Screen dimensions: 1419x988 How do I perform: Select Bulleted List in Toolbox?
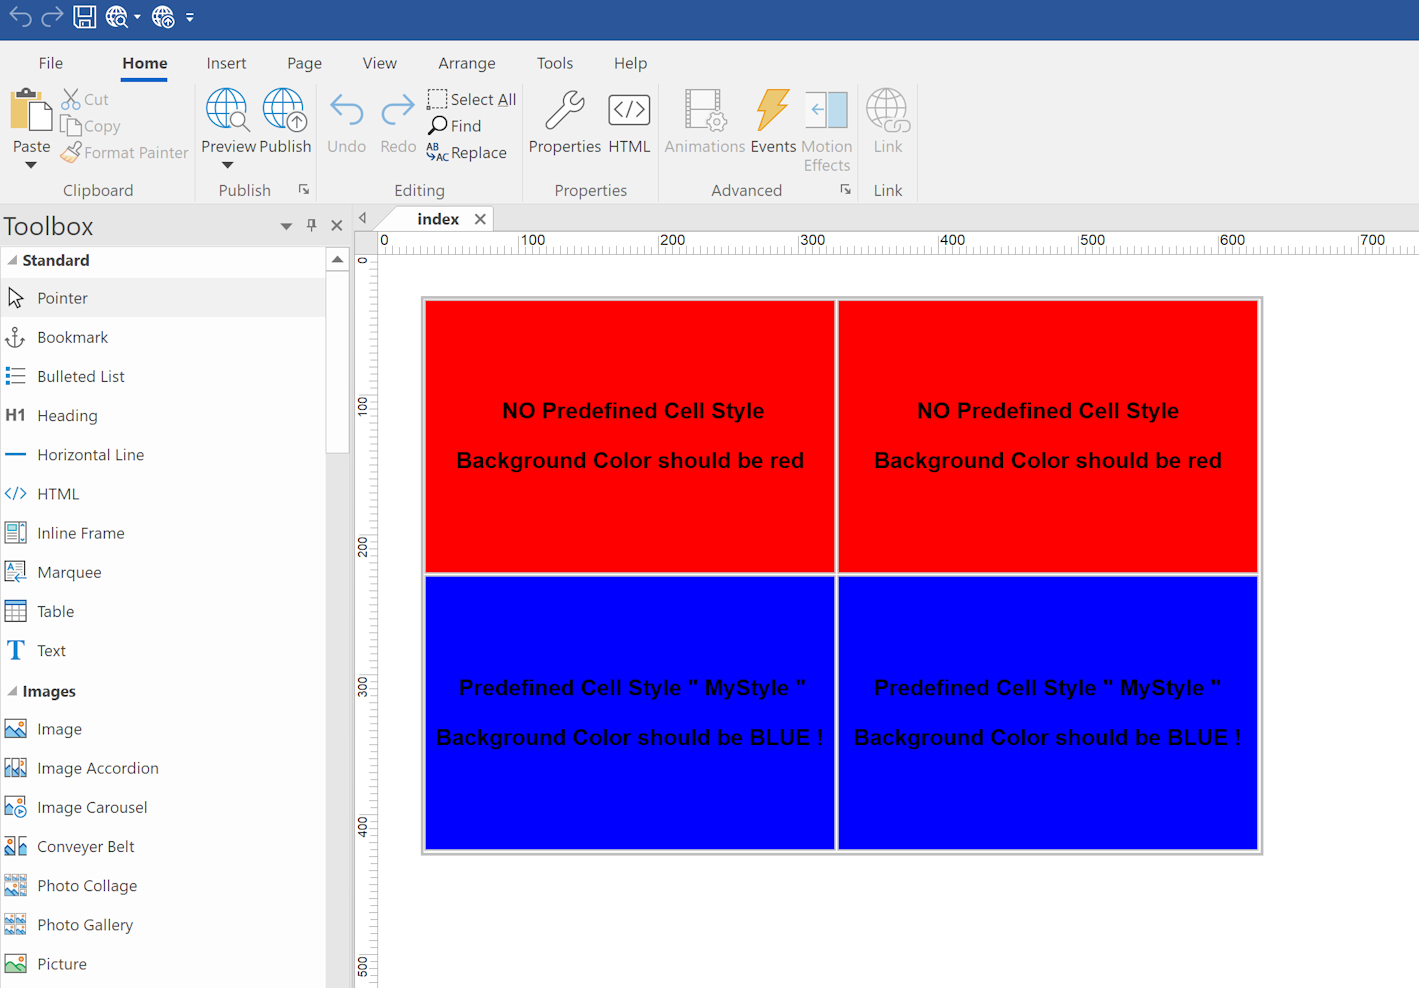[163, 376]
